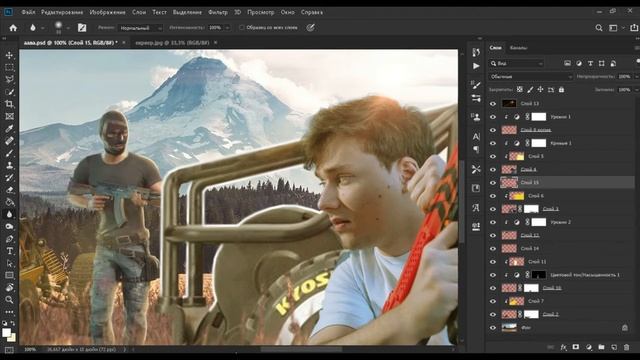Click the lock all padlock icon
This screenshot has width=640, height=360.
pos(561,89)
